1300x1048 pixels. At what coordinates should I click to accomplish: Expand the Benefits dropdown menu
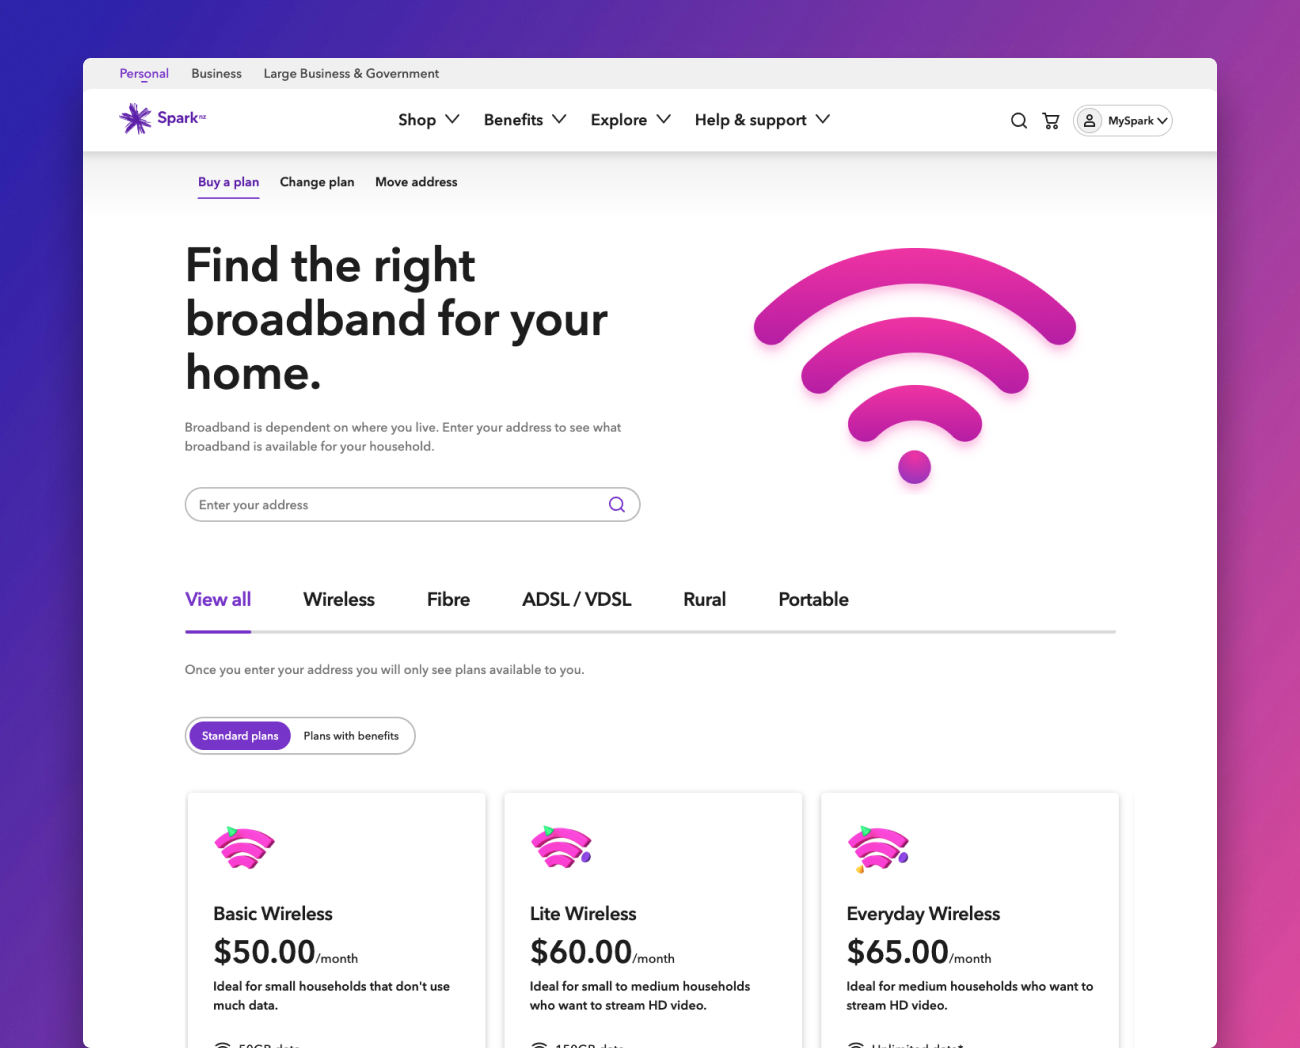click(x=525, y=120)
